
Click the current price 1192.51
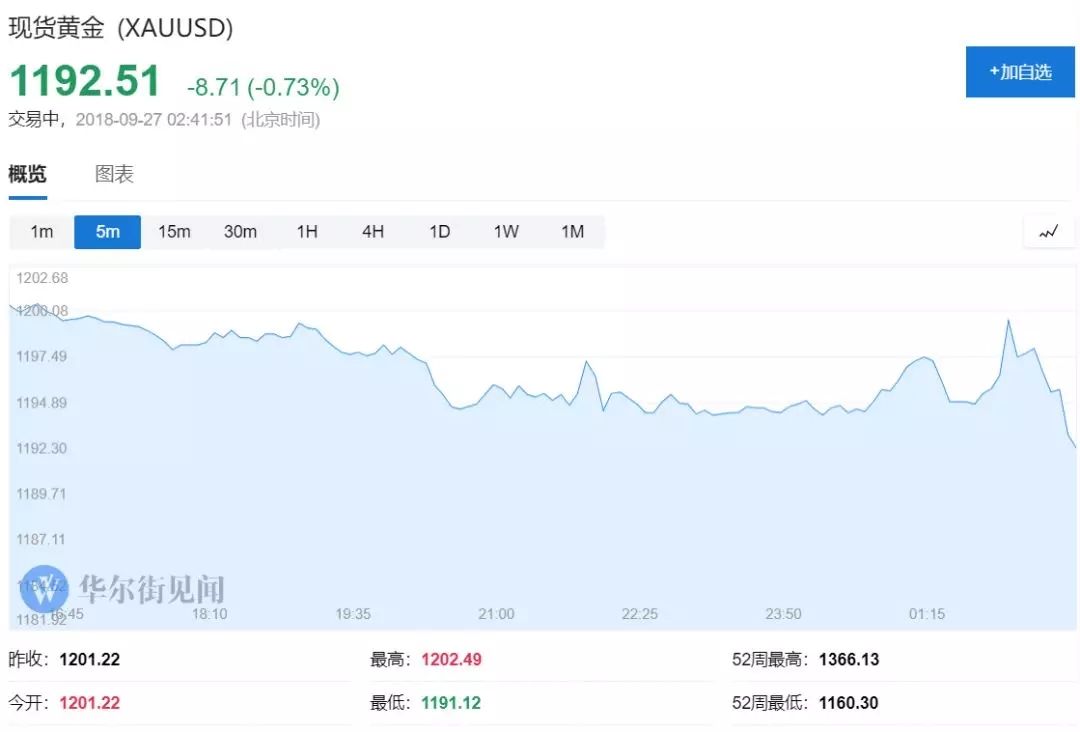tap(85, 82)
